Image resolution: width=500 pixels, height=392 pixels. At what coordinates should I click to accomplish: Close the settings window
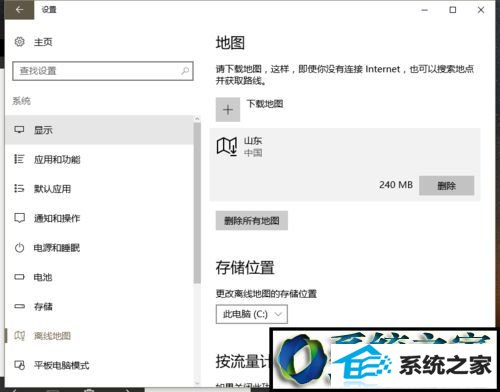481,10
